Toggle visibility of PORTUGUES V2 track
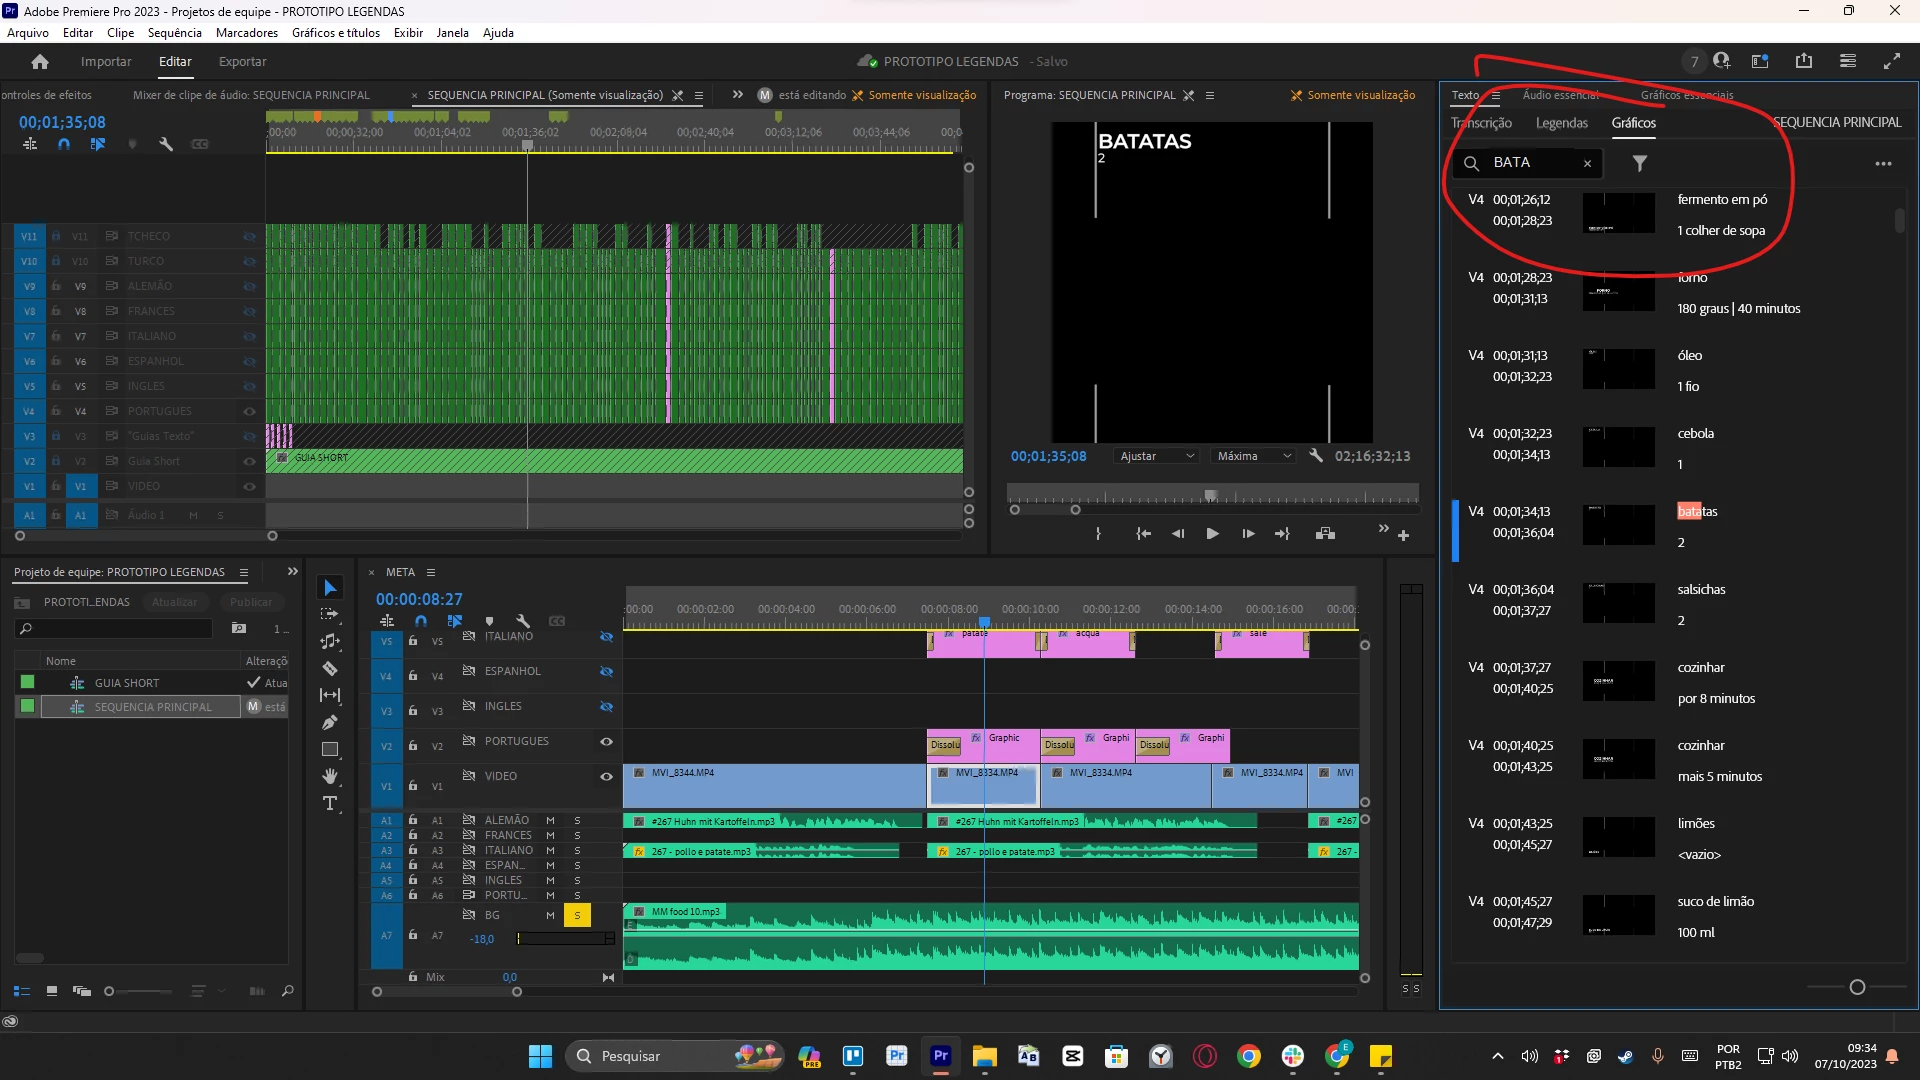Image resolution: width=1920 pixels, height=1080 pixels. (606, 742)
